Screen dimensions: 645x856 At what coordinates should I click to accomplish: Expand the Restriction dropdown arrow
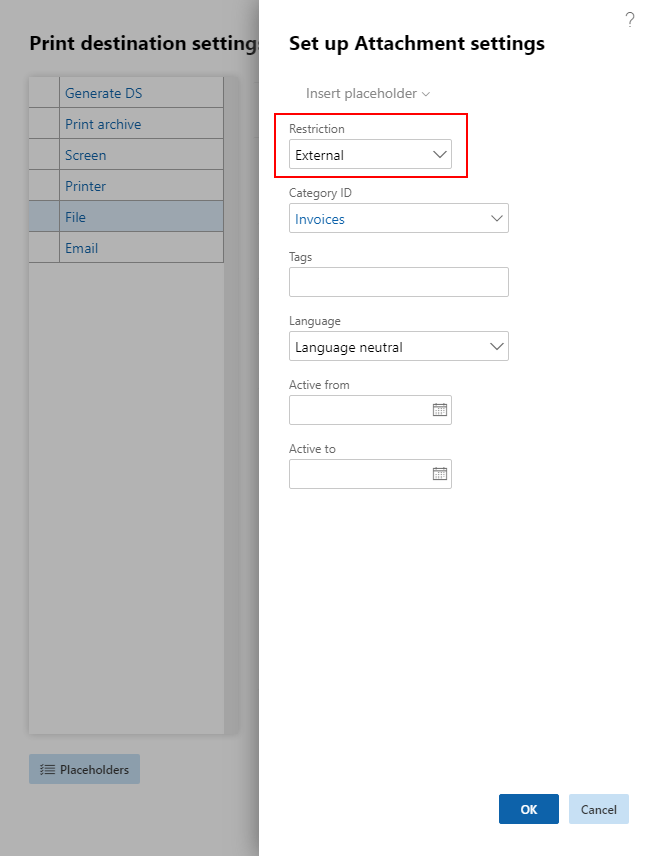pyautogui.click(x=440, y=154)
